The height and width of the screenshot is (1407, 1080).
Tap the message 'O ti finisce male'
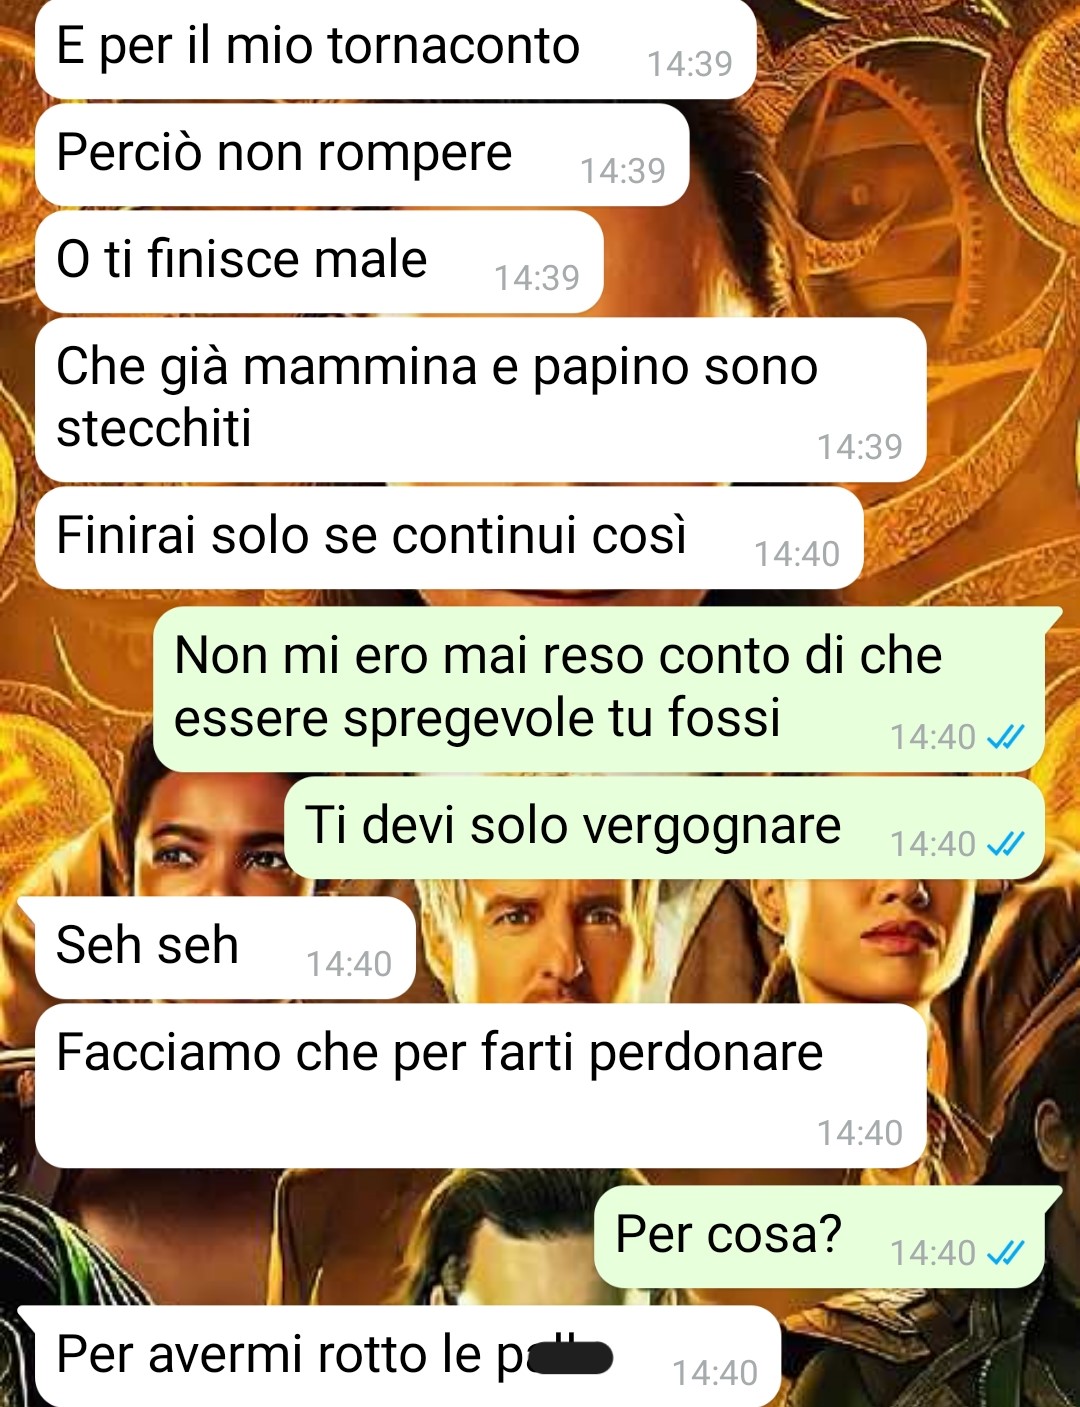[x=319, y=262]
